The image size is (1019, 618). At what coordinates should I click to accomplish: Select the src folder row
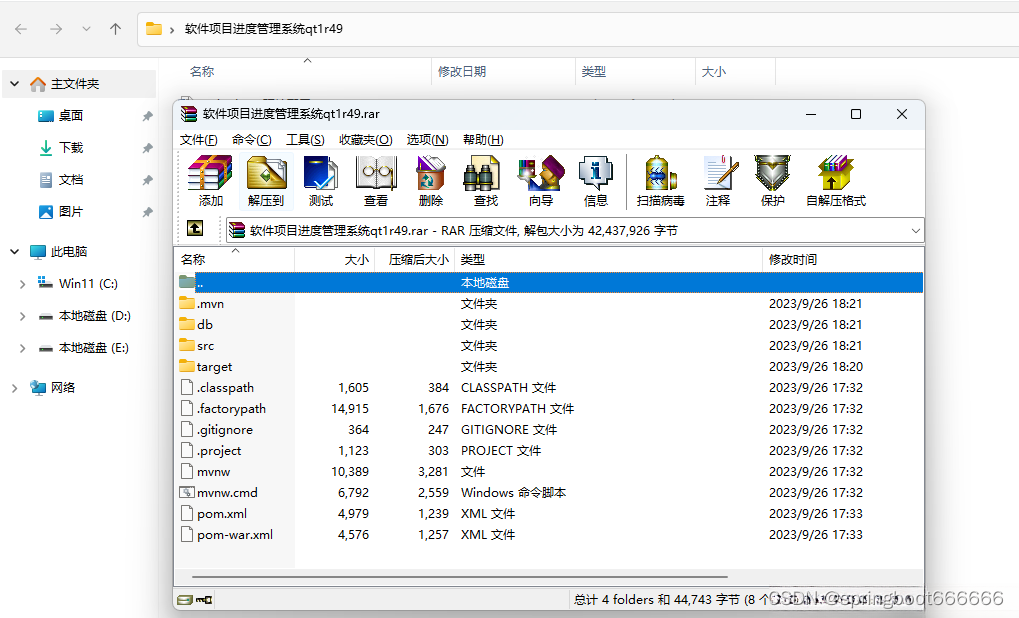[x=549, y=346]
